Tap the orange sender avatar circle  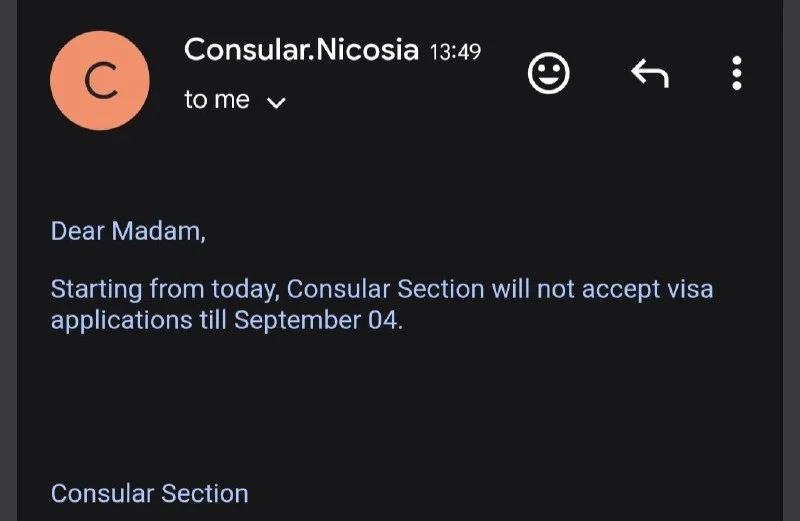tap(100, 81)
